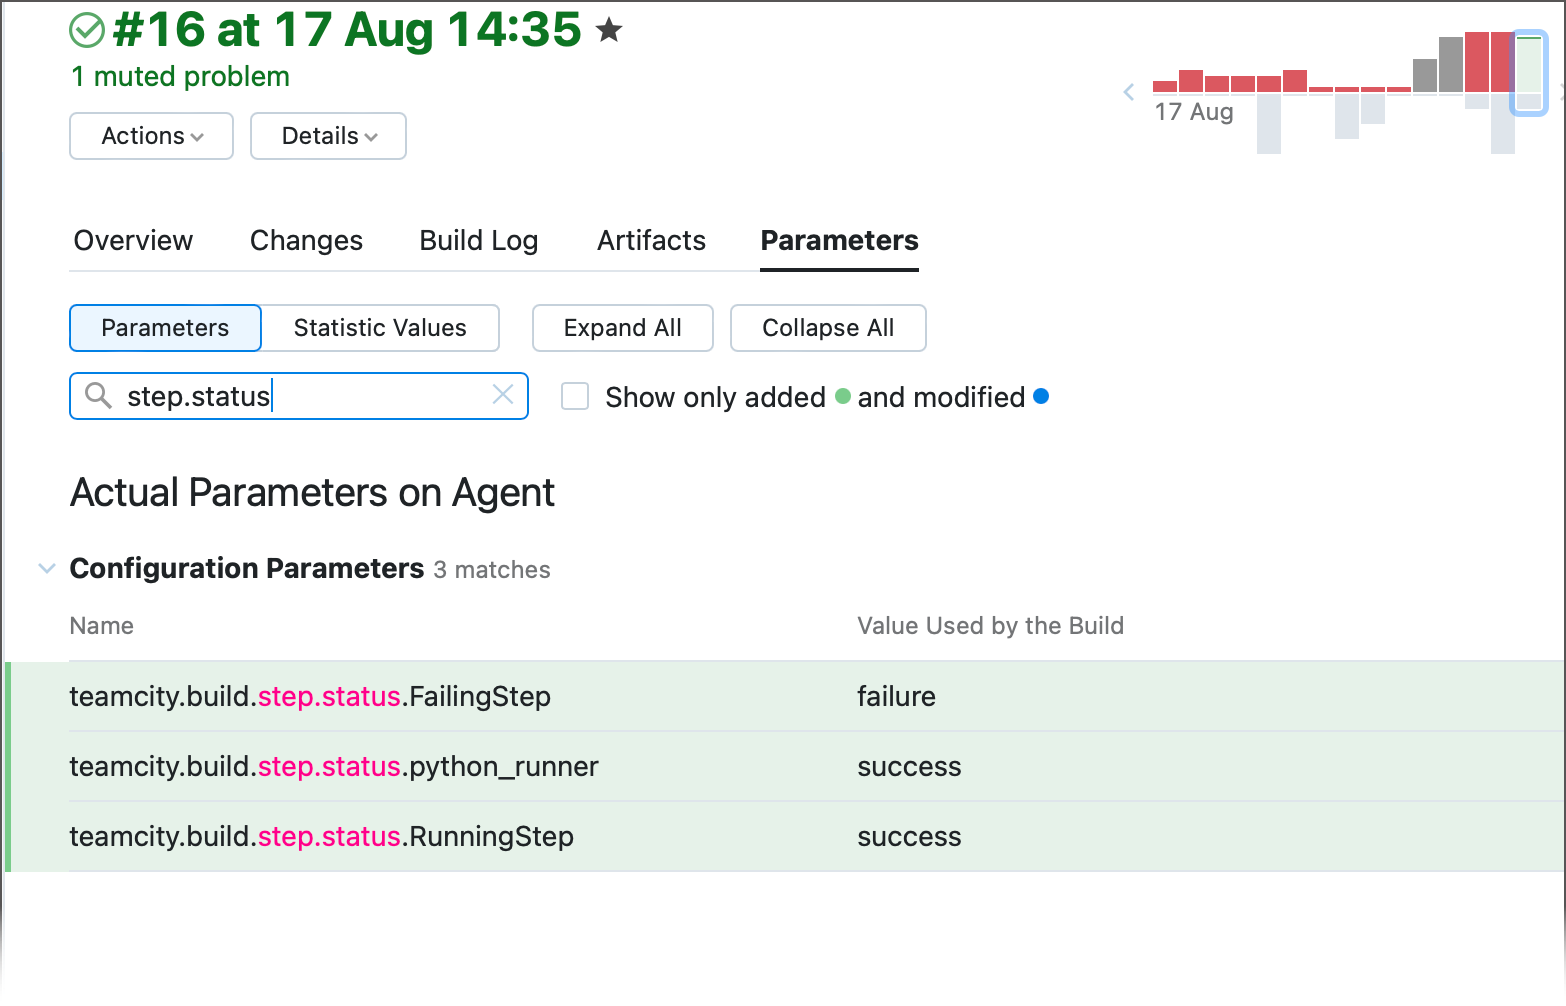Switch to the Changes tab

[306, 241]
